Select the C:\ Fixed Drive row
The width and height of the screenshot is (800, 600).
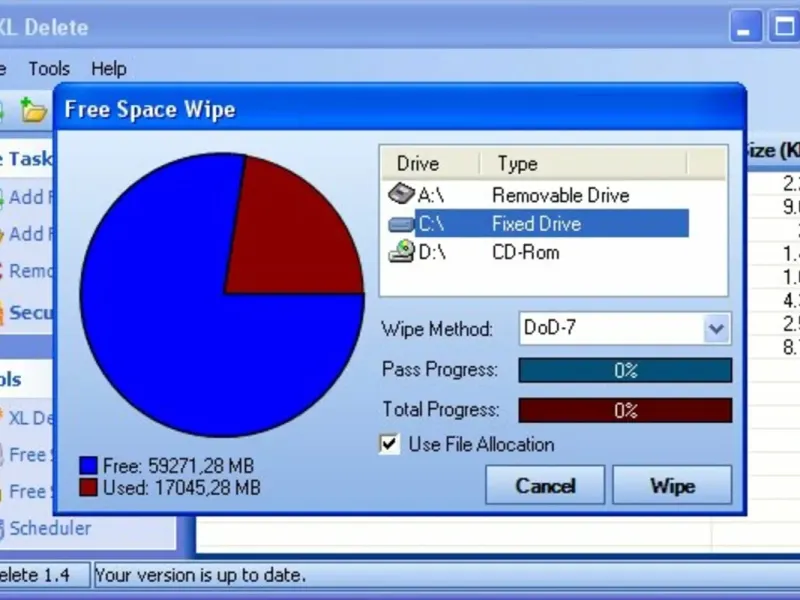[x=538, y=223]
